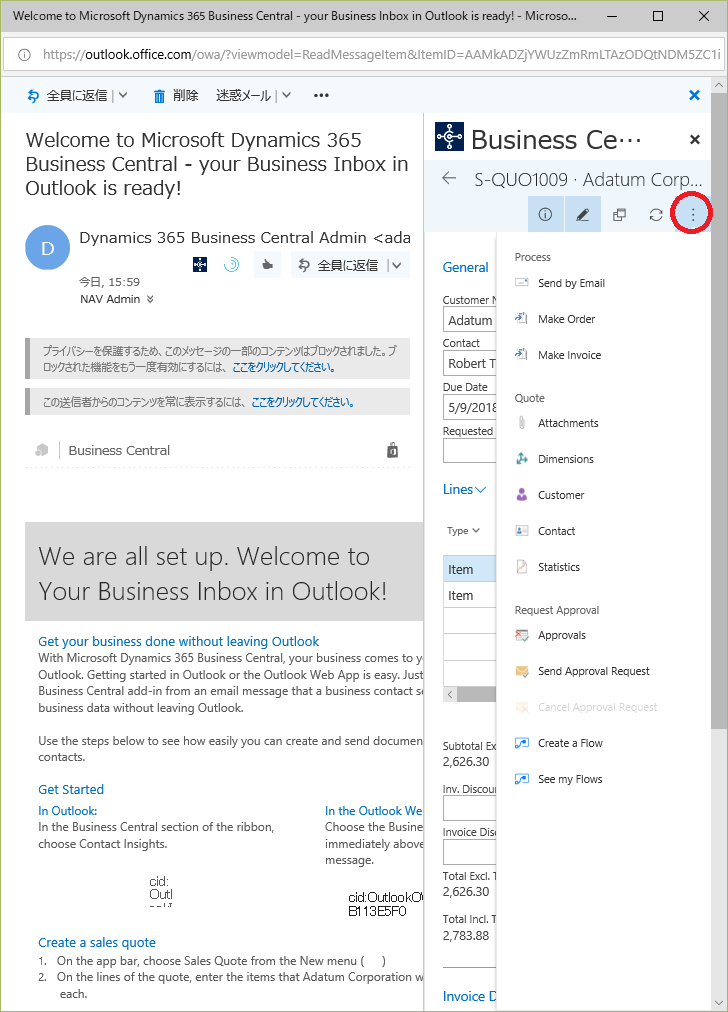Click 'Create a sales quote' link
This screenshot has height=1012, width=728.
pos(97,943)
